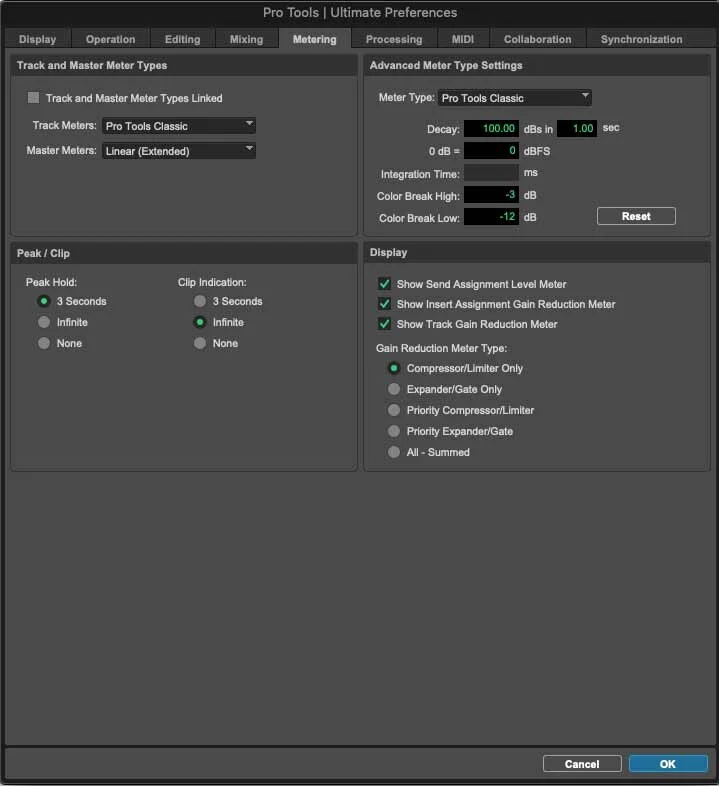Select Peak Hold 3 Seconds
This screenshot has width=719, height=786.
[x=44, y=301]
